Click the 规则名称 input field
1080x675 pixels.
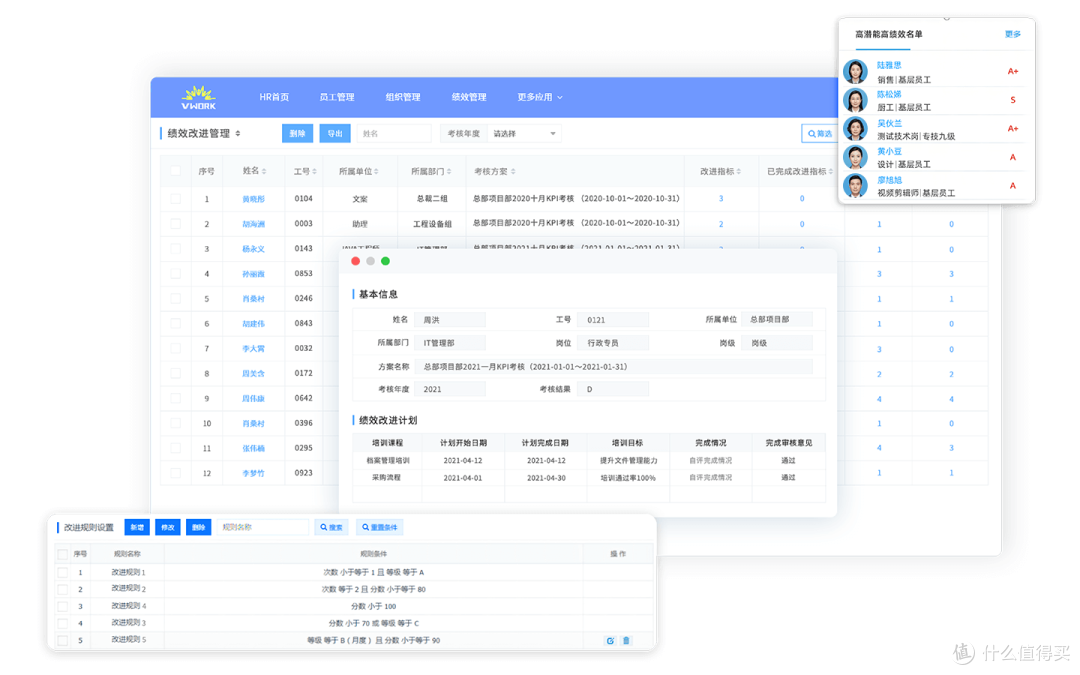262,528
